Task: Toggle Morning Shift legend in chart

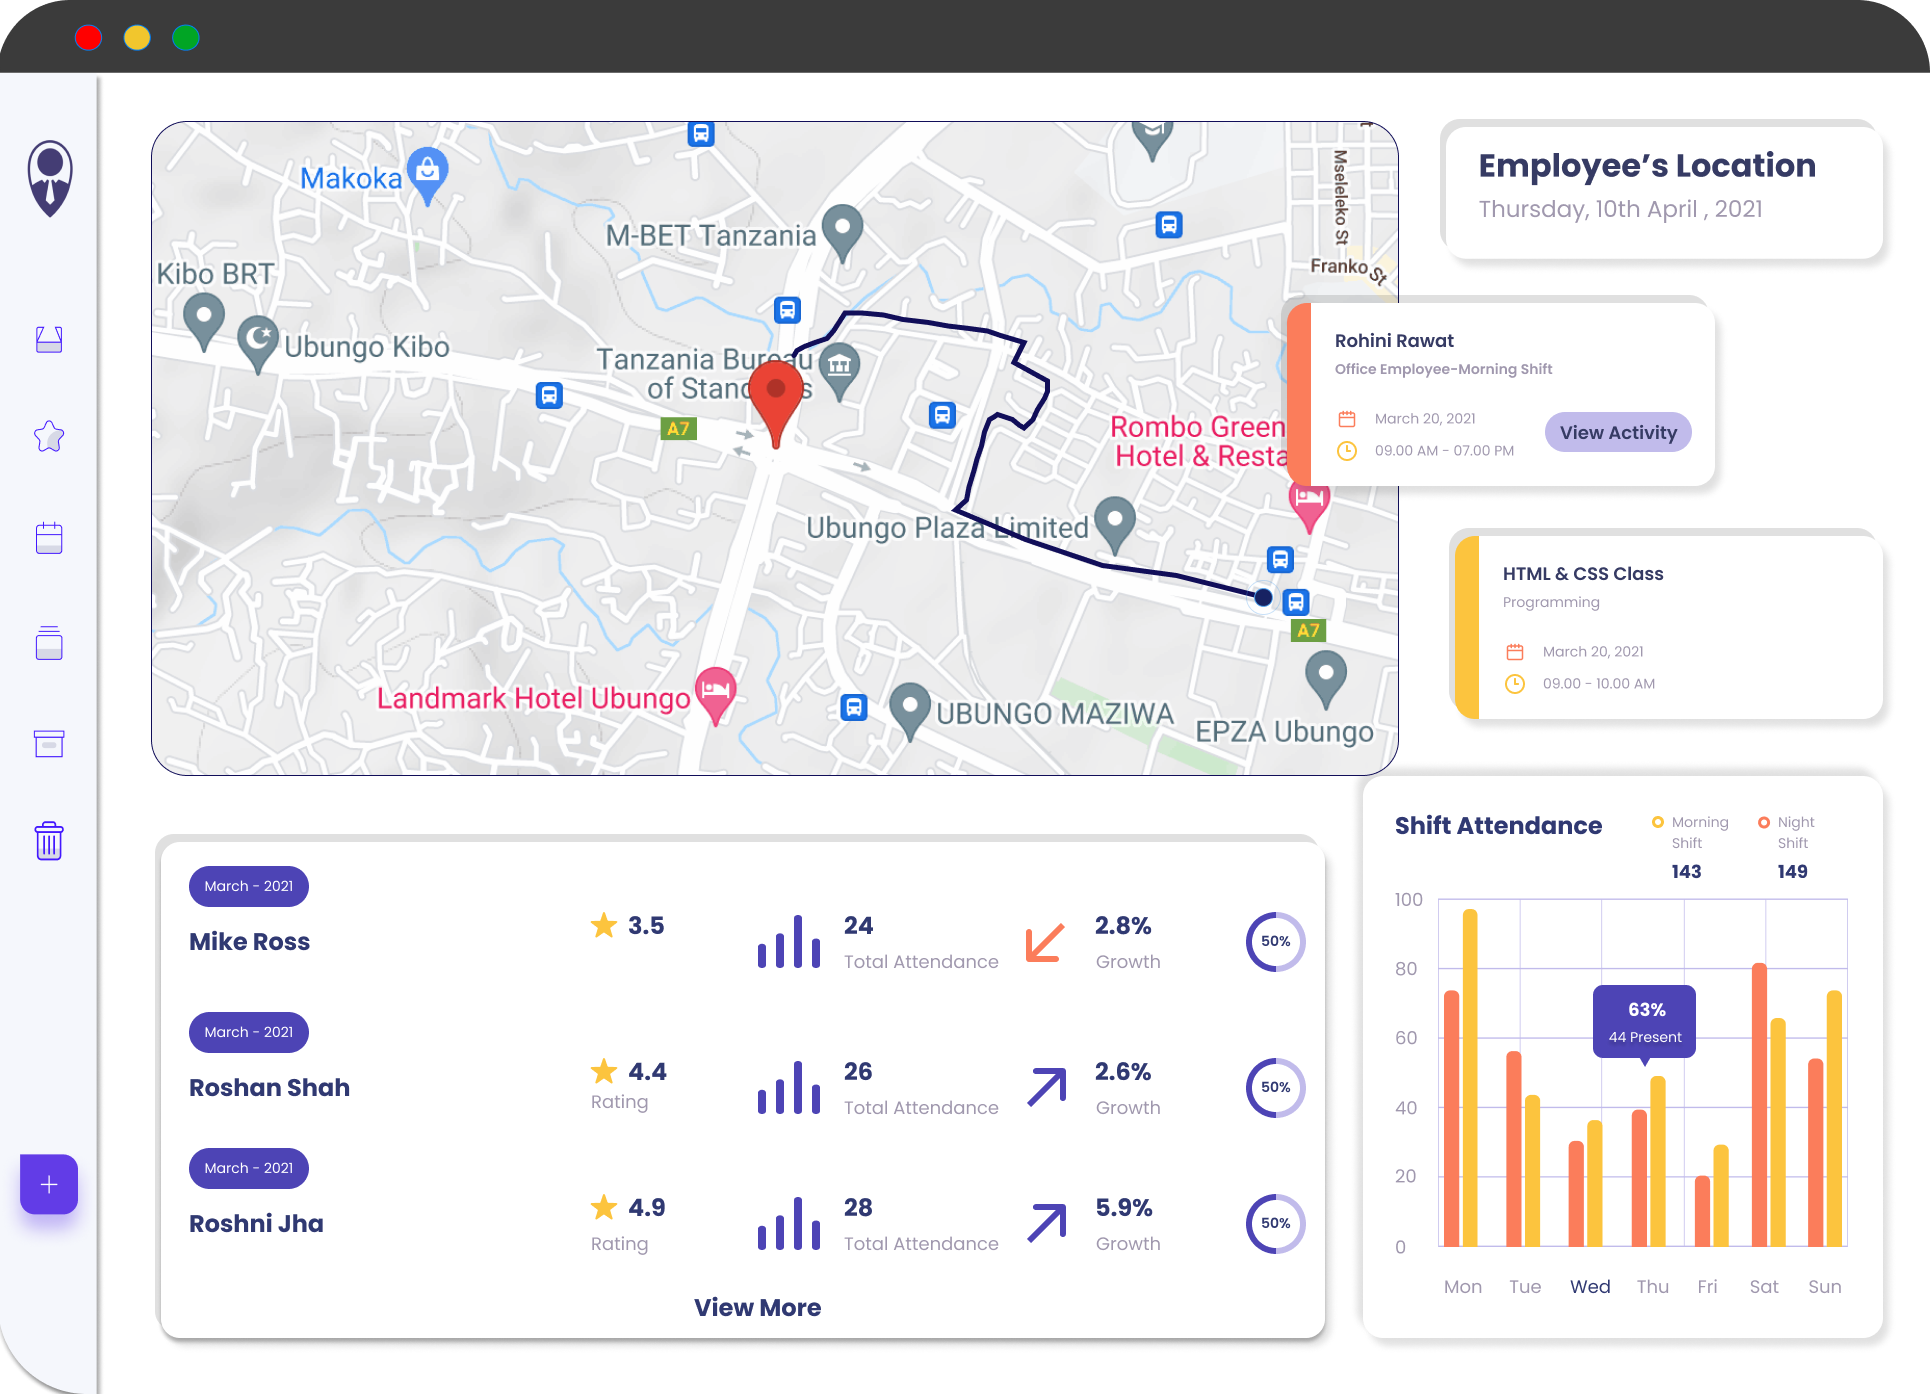Action: tap(1690, 832)
